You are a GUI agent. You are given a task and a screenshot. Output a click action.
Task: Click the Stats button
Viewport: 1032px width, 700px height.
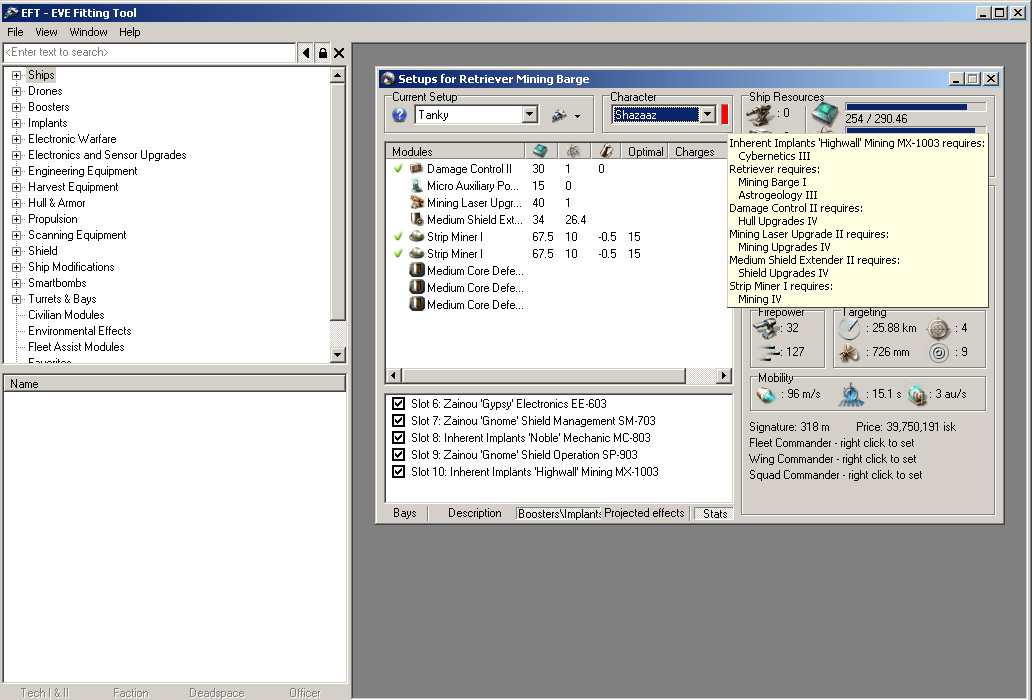tap(715, 514)
